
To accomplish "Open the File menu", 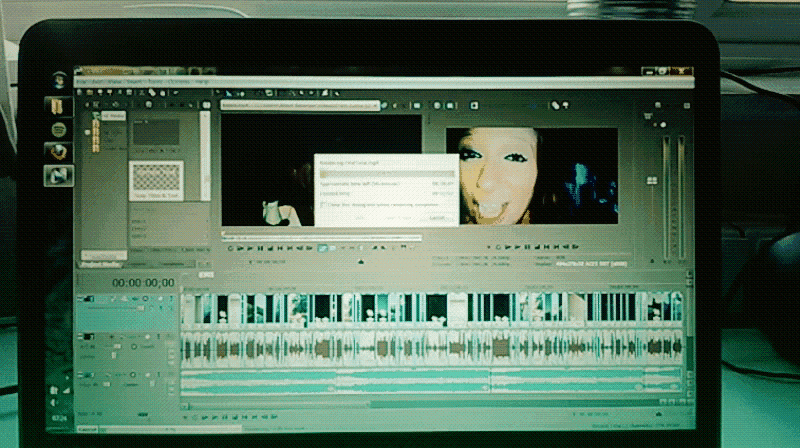I will pyautogui.click(x=82, y=82).
